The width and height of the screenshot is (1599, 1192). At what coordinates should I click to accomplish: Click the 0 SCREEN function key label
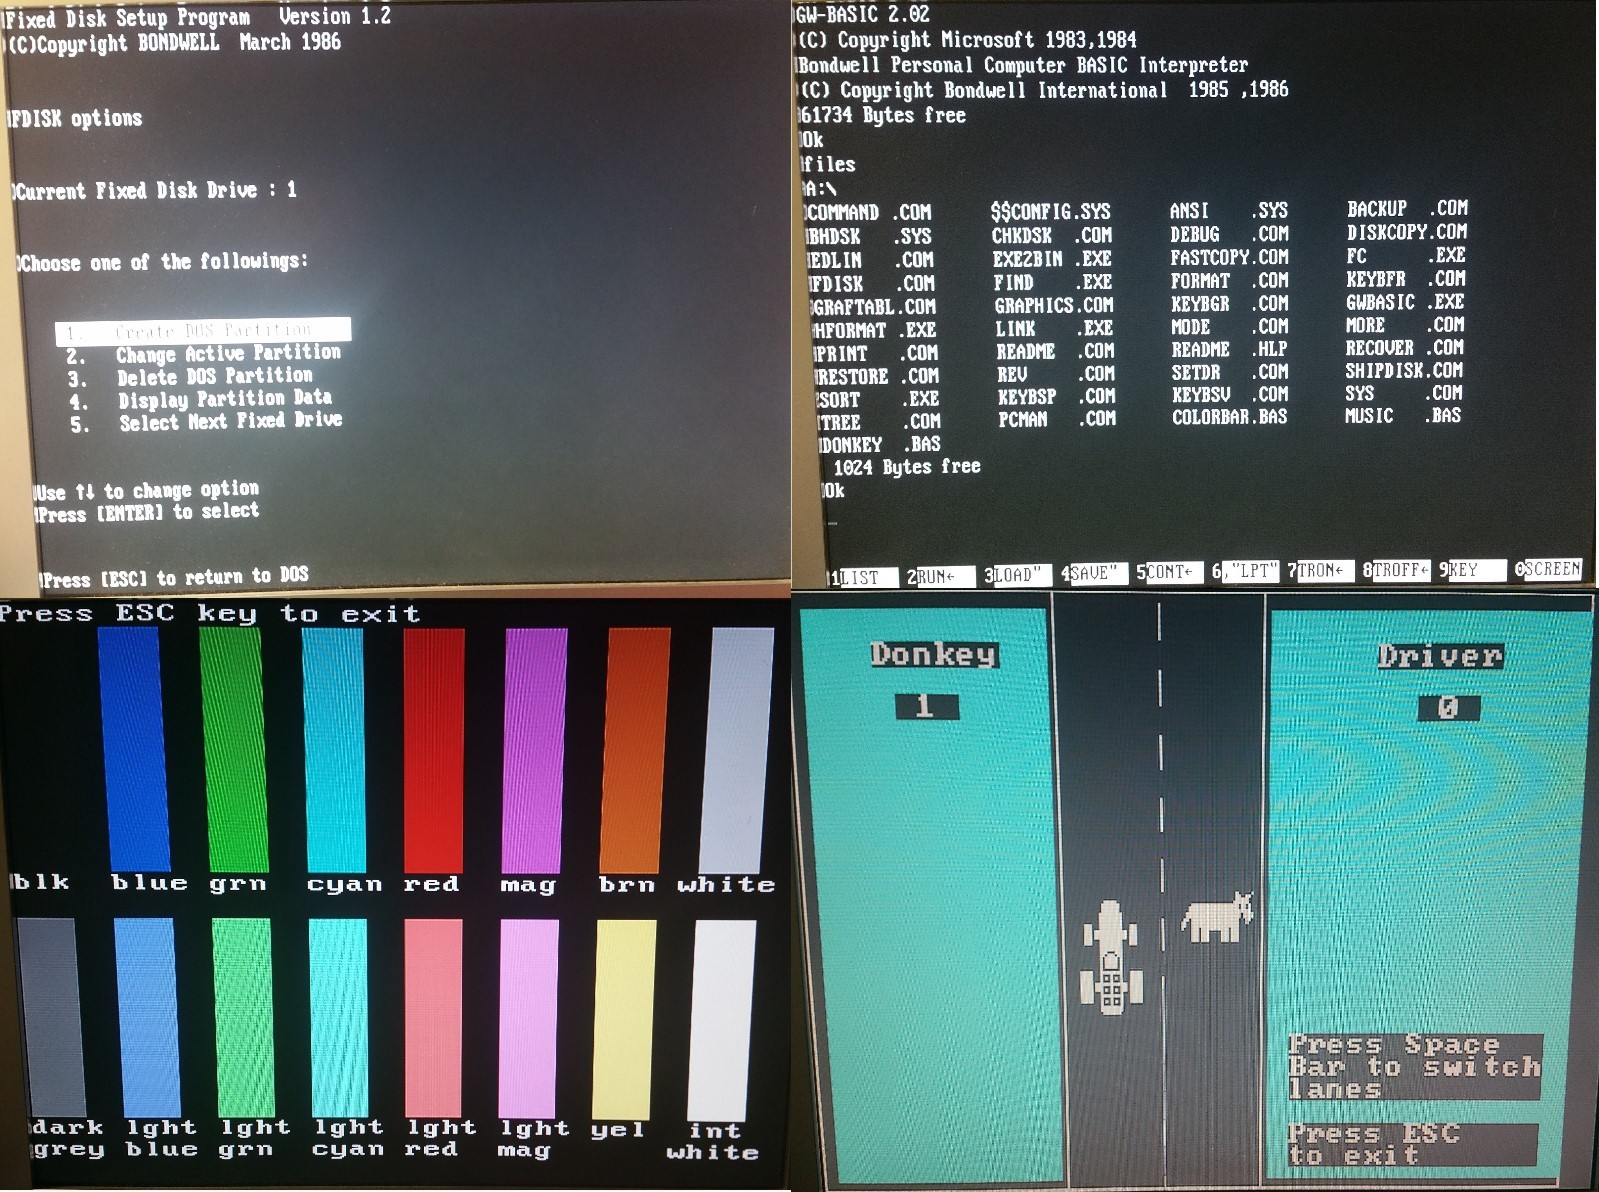click(x=1548, y=569)
